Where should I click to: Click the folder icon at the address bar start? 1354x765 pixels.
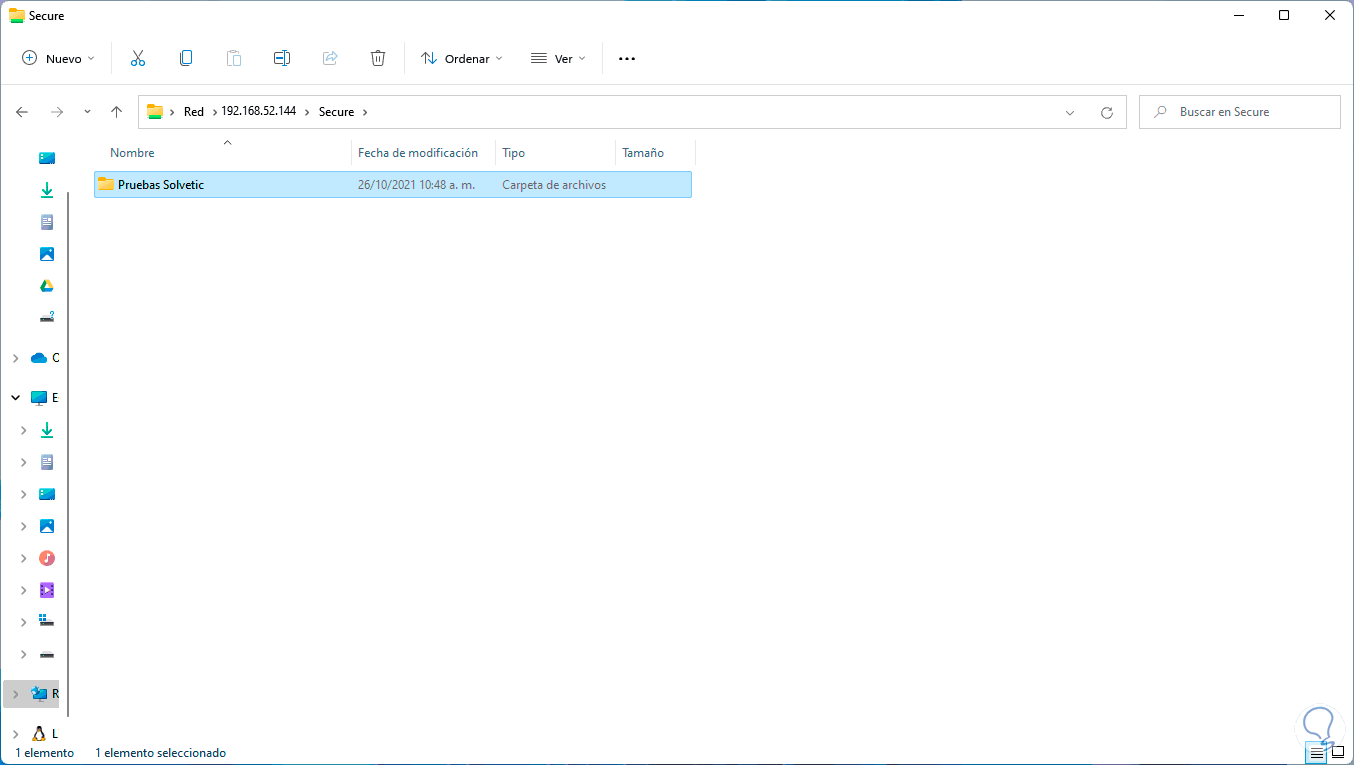tap(155, 112)
